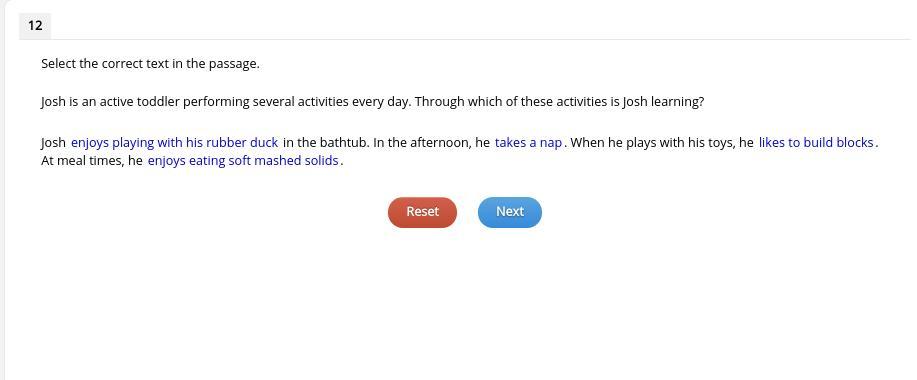This screenshot has width=917, height=380.
Task: Click the red Reset button
Action: pos(422,212)
